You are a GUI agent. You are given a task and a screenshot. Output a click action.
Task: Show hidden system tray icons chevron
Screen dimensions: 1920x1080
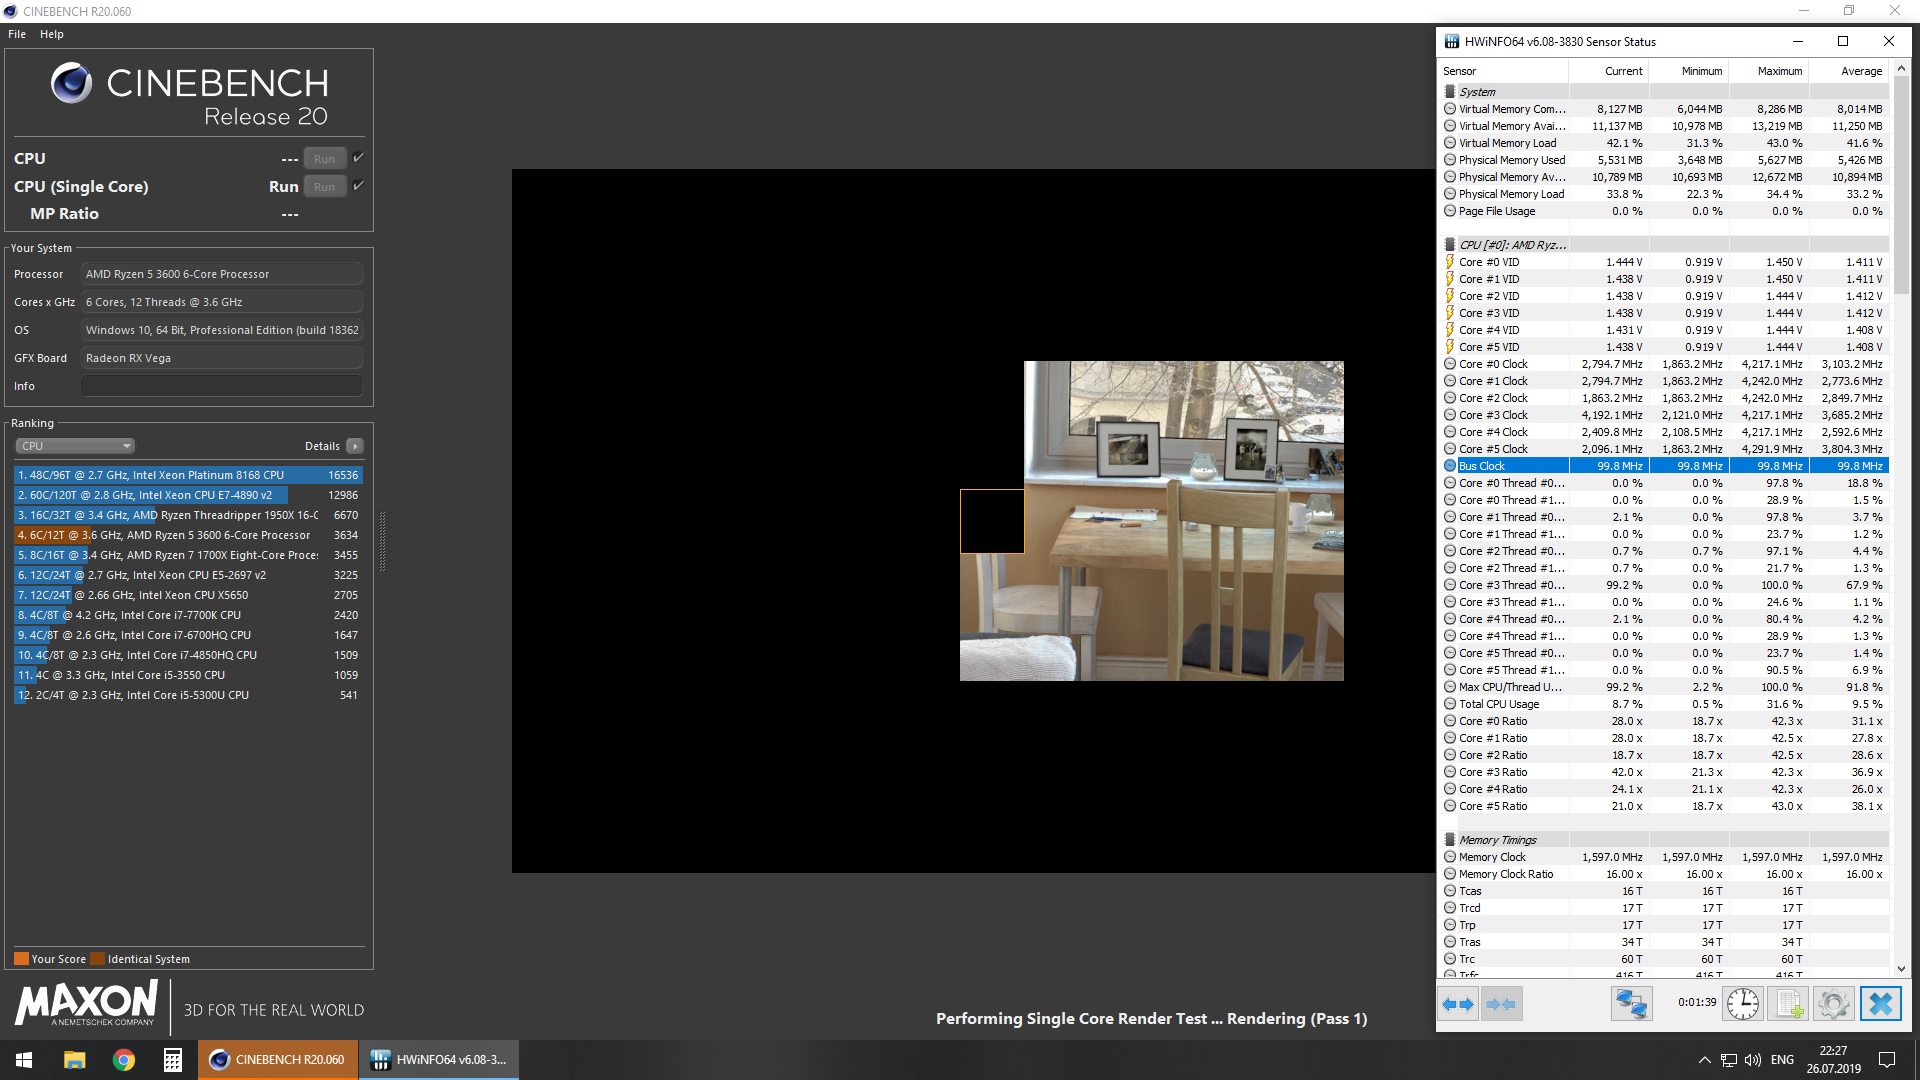[x=1704, y=1060]
